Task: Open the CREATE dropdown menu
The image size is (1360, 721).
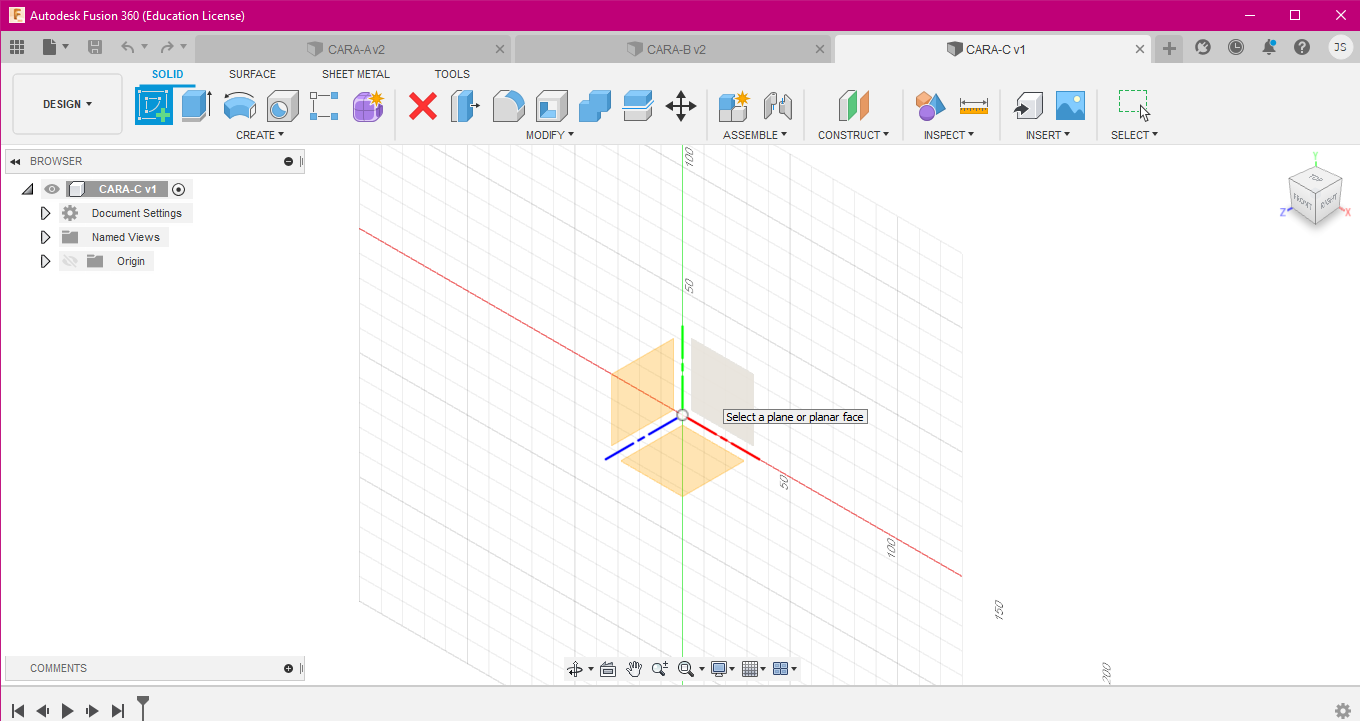Action: coord(260,135)
